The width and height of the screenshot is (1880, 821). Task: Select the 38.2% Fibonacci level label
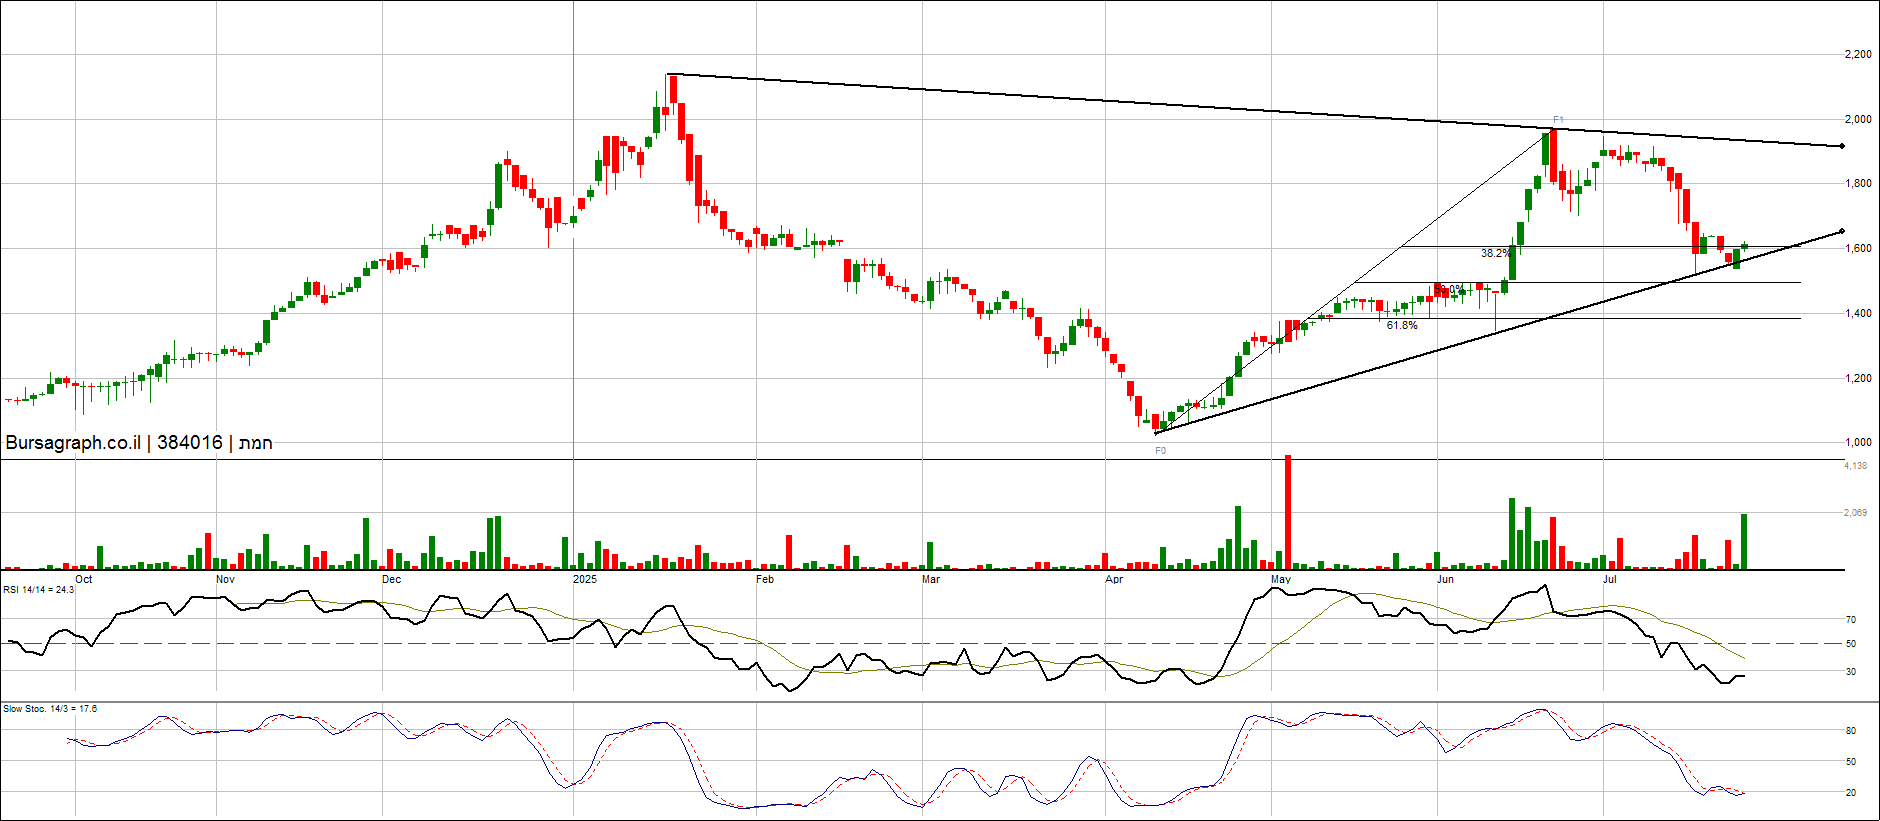coord(1495,254)
